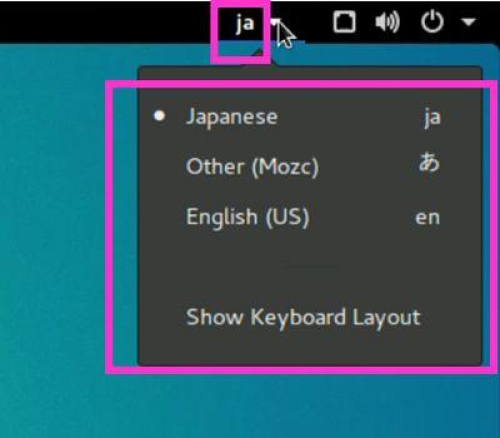This screenshot has height=438, width=500.
Task: Click the empty radio spot before English (US)
Action: 159,217
